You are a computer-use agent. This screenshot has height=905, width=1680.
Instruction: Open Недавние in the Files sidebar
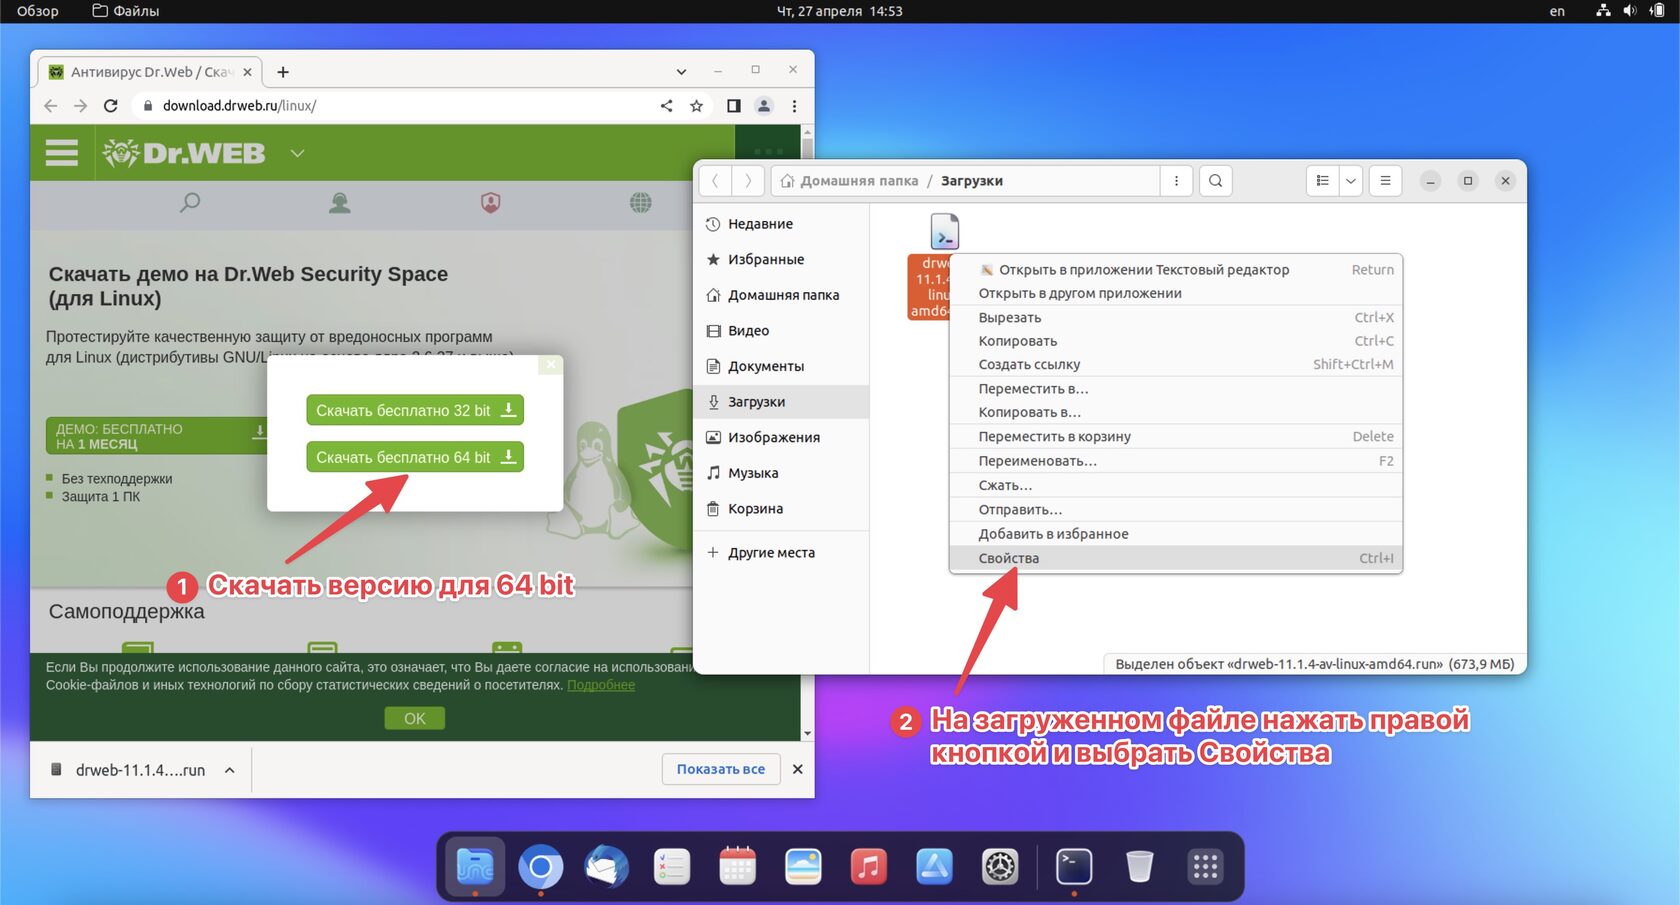781,224
